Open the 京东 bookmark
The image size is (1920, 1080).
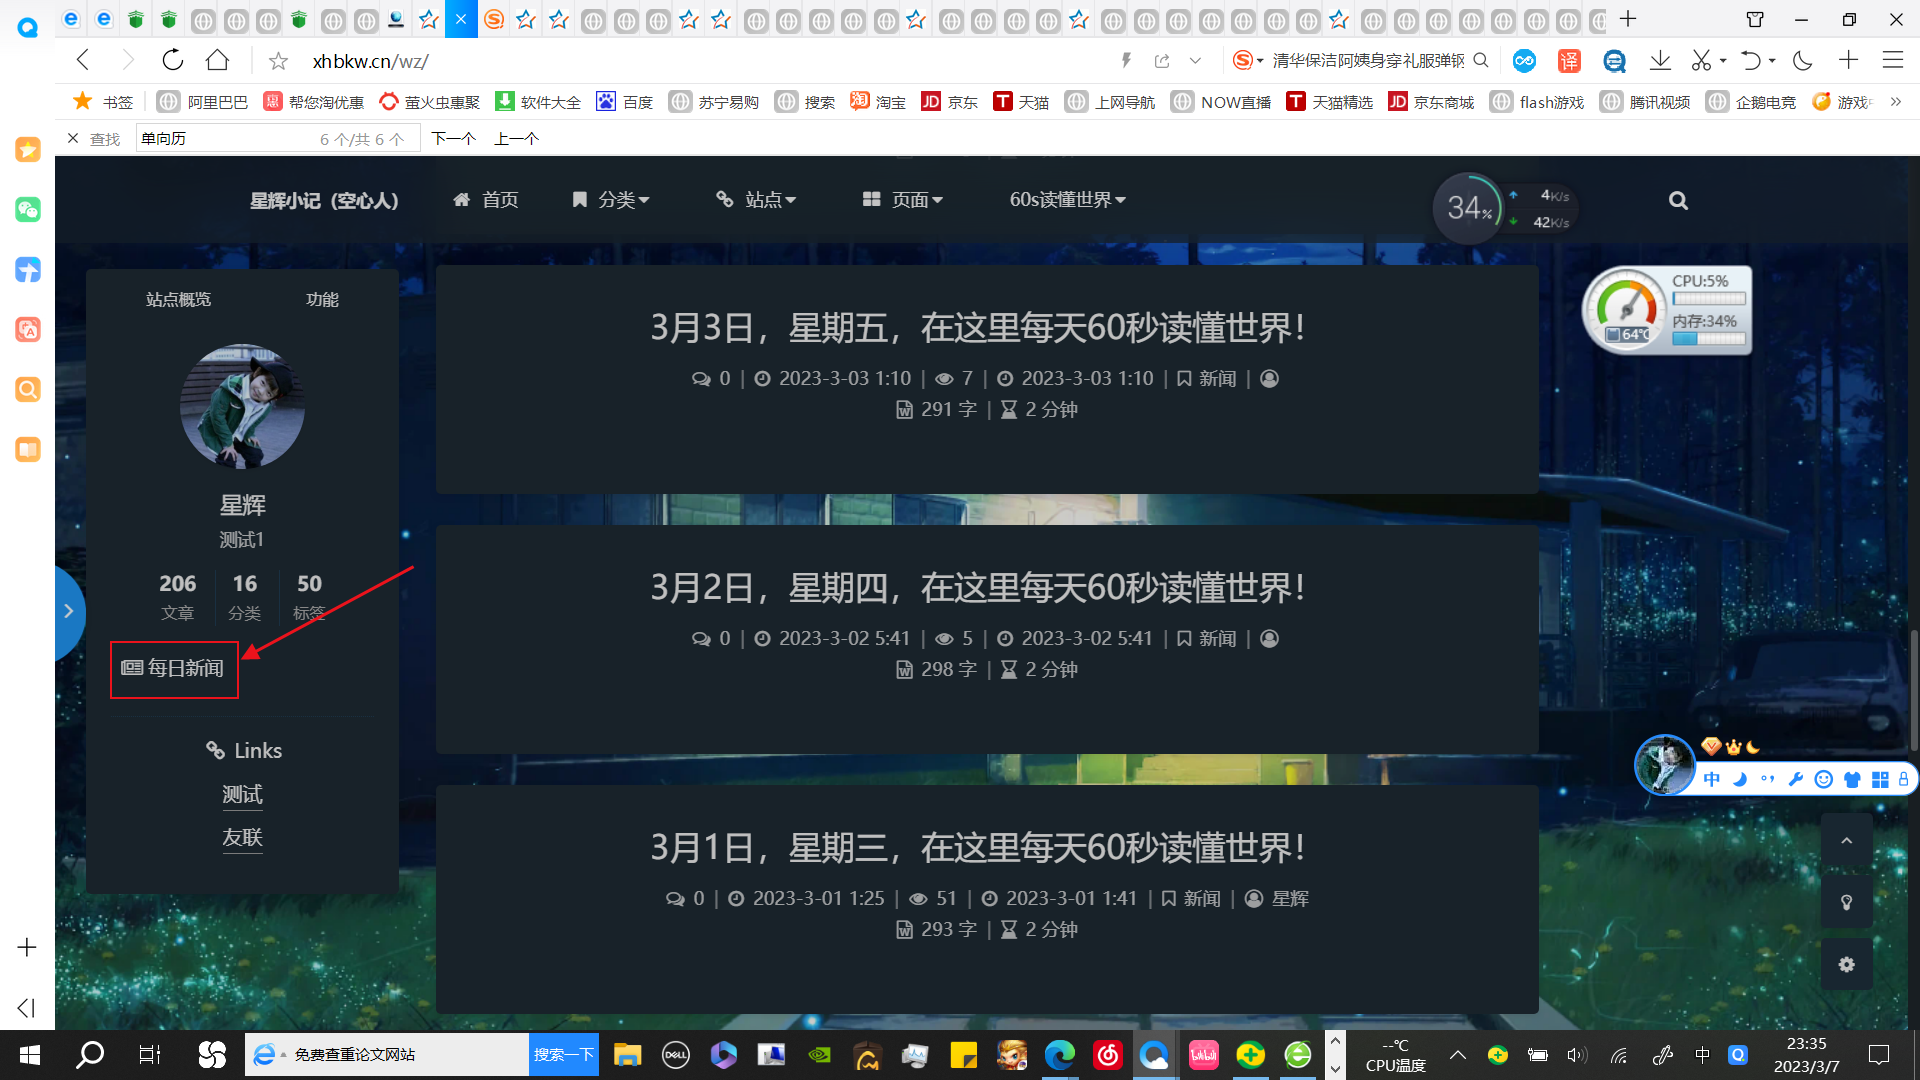[949, 102]
